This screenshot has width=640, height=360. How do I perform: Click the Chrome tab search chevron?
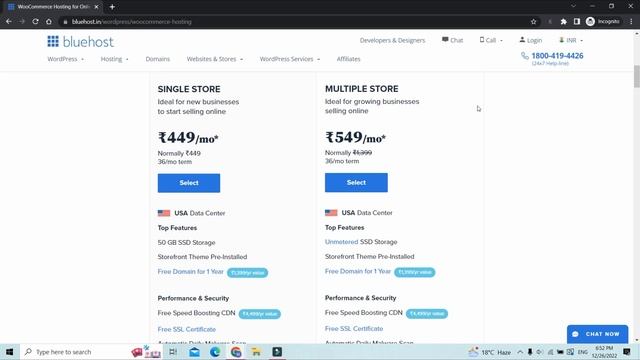pos(573,6)
